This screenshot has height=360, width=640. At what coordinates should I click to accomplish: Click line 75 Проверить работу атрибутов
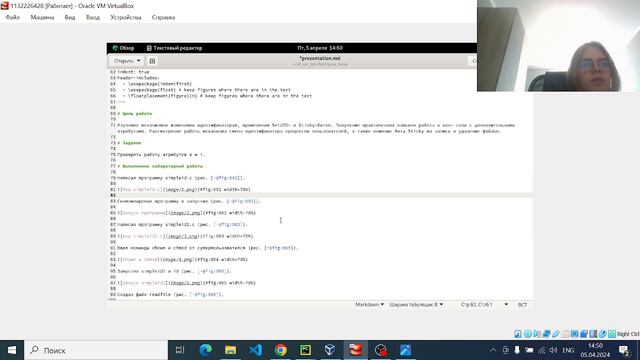pos(161,154)
